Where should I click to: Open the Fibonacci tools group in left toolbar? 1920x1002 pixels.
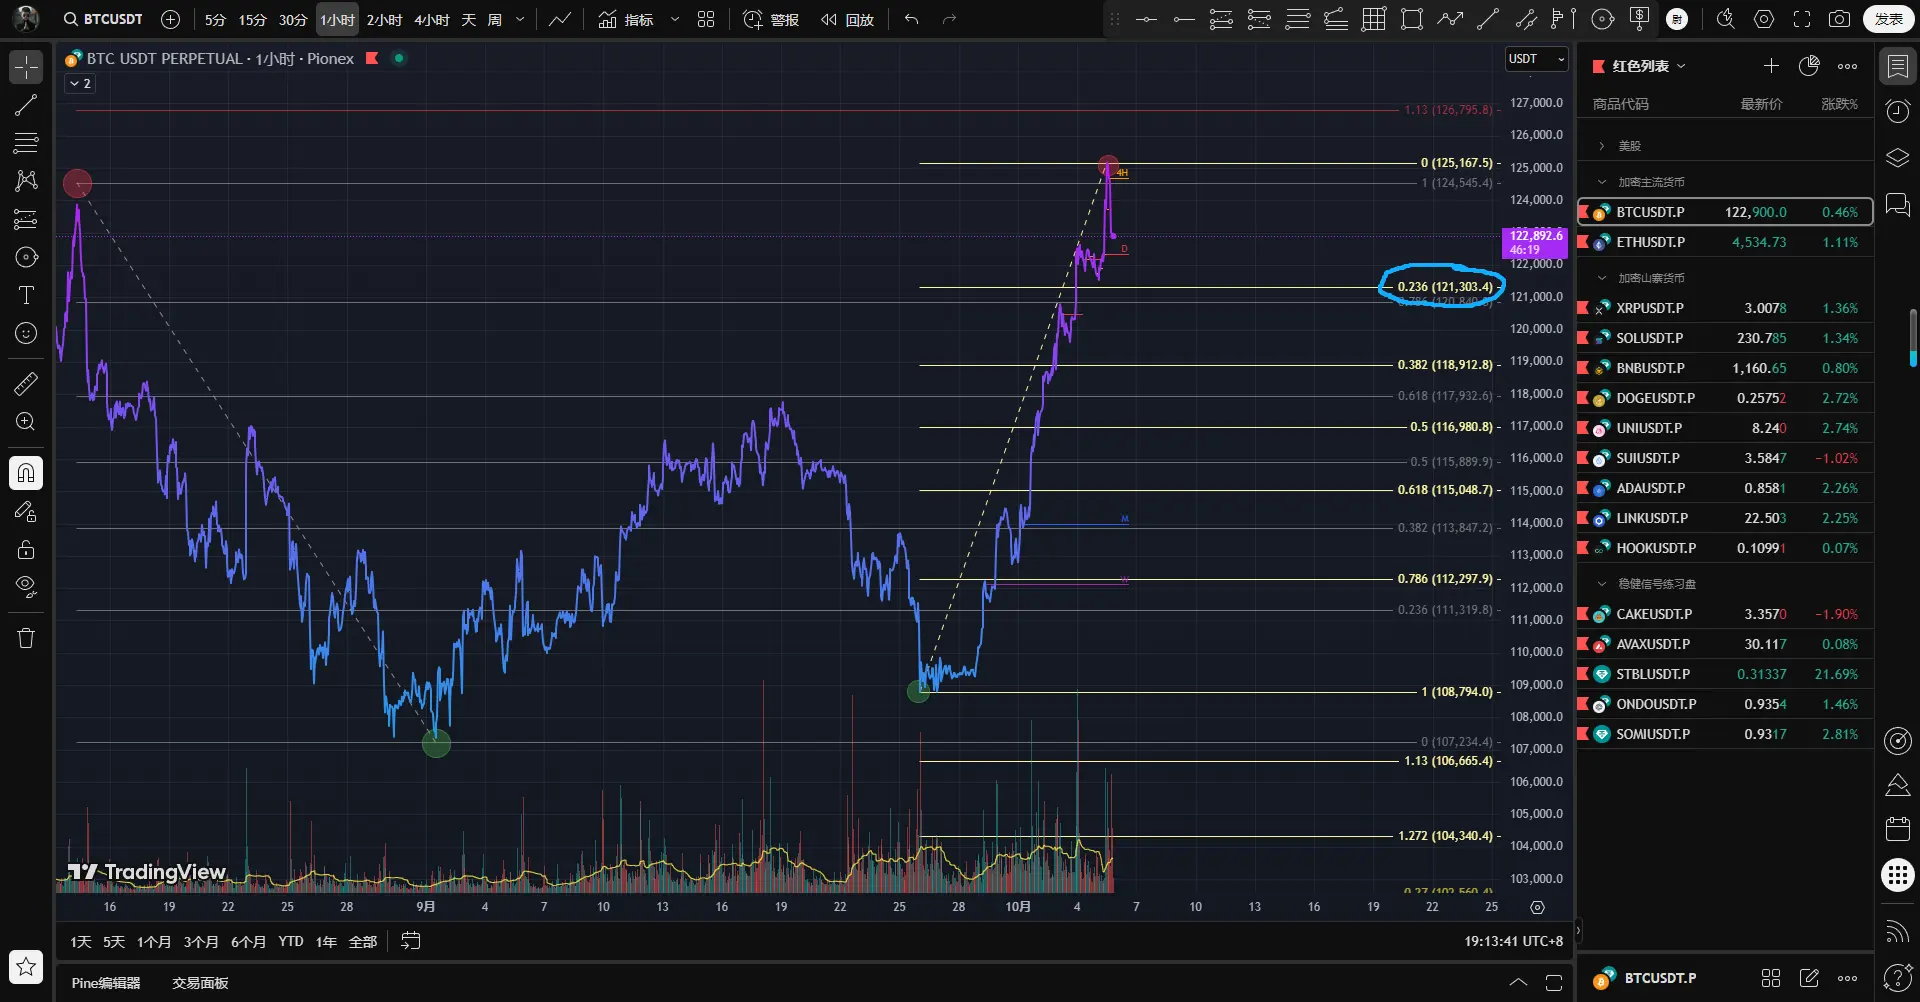(26, 143)
